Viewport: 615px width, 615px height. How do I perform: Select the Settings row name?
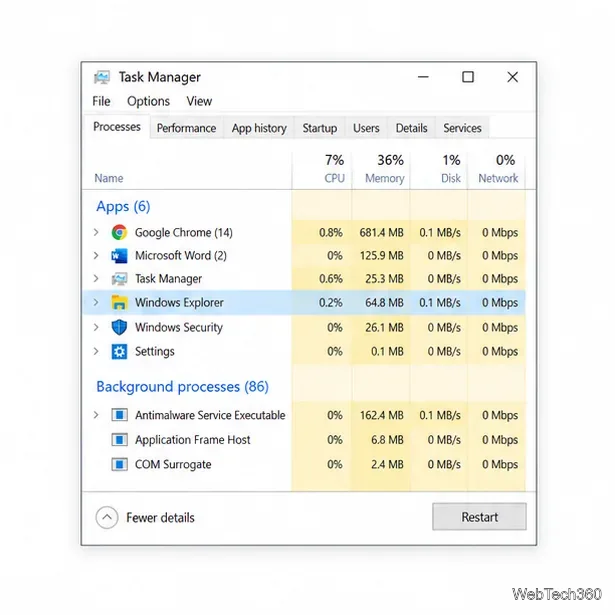pyautogui.click(x=155, y=351)
